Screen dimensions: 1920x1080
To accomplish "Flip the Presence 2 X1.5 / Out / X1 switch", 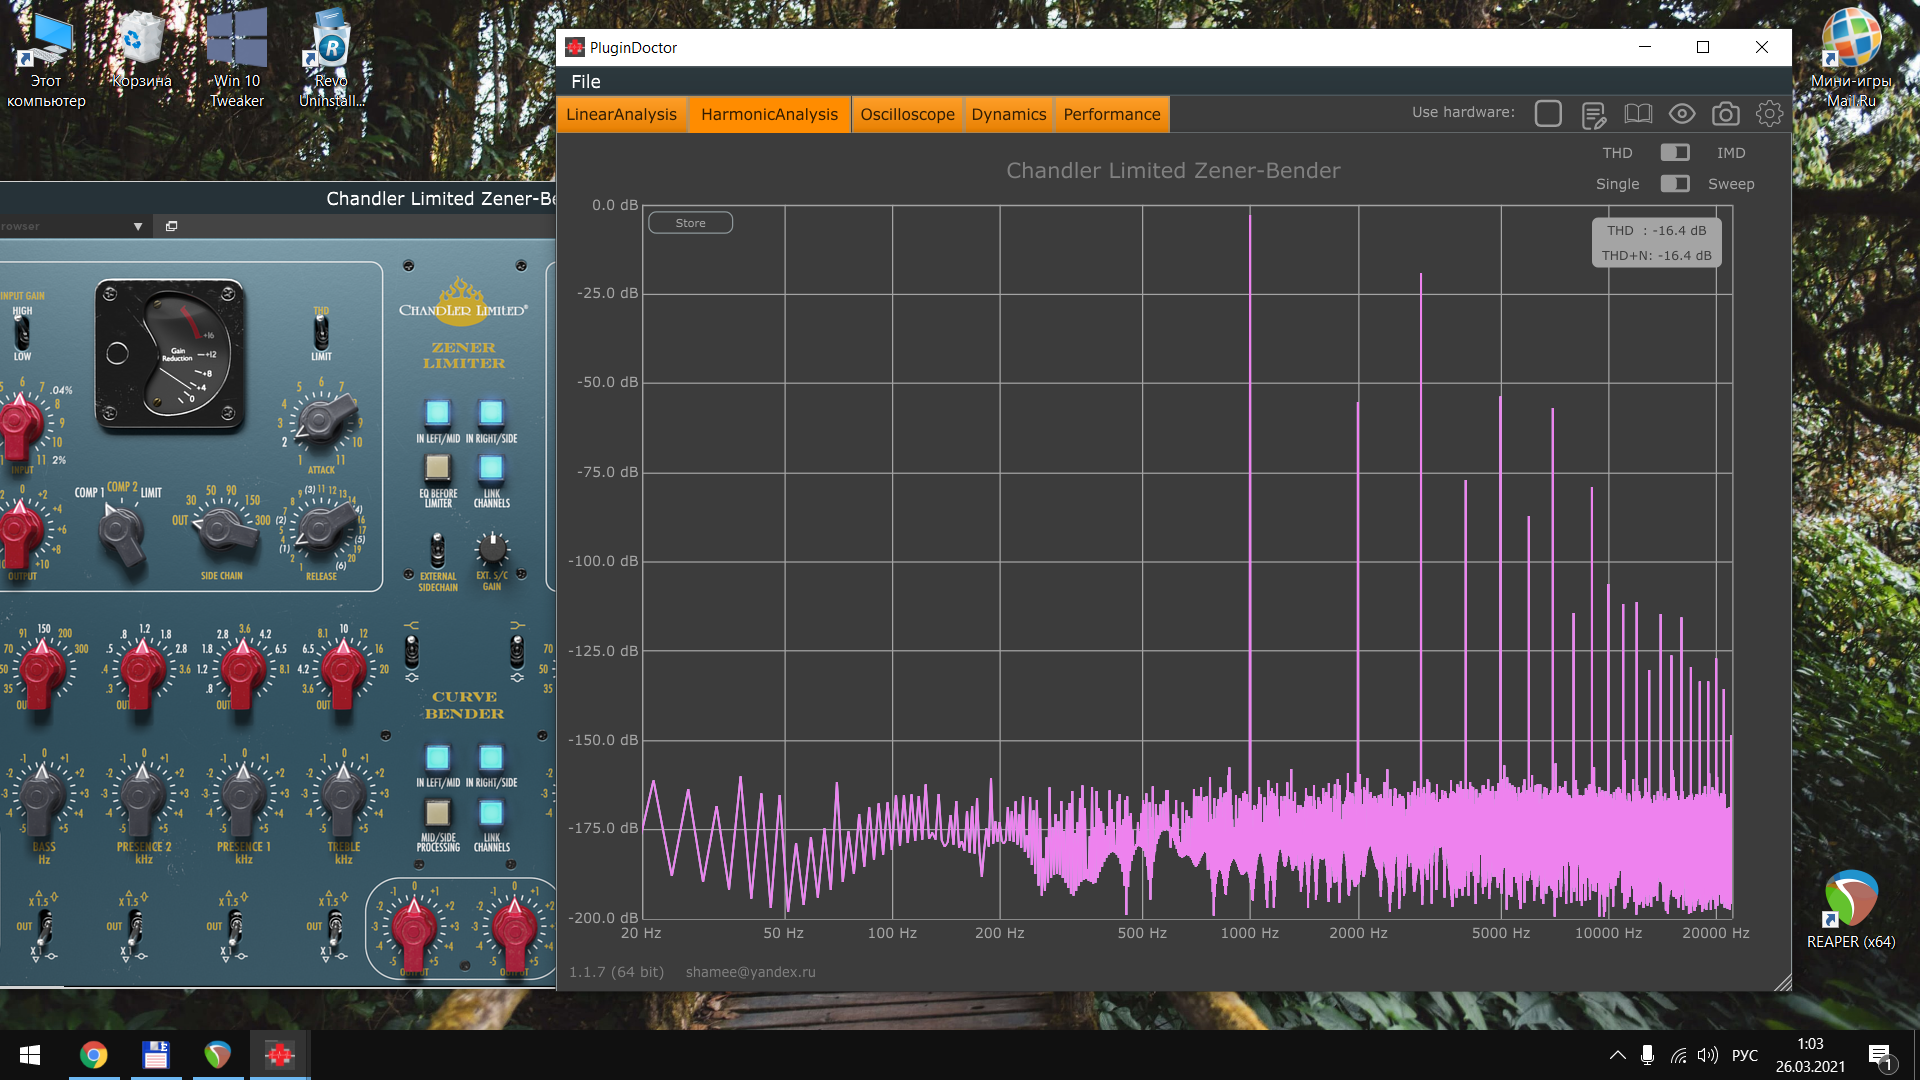I will pyautogui.click(x=134, y=926).
